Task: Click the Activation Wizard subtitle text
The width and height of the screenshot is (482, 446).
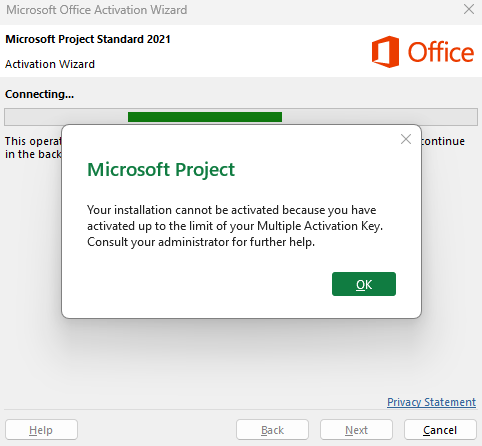Action: coord(50,64)
